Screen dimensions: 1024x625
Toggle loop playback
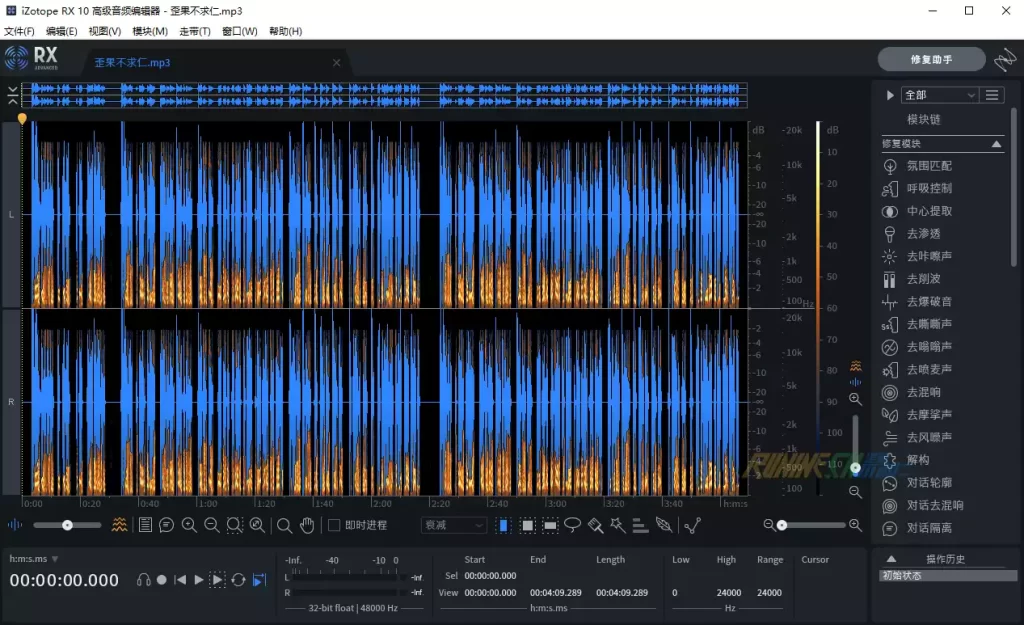238,580
